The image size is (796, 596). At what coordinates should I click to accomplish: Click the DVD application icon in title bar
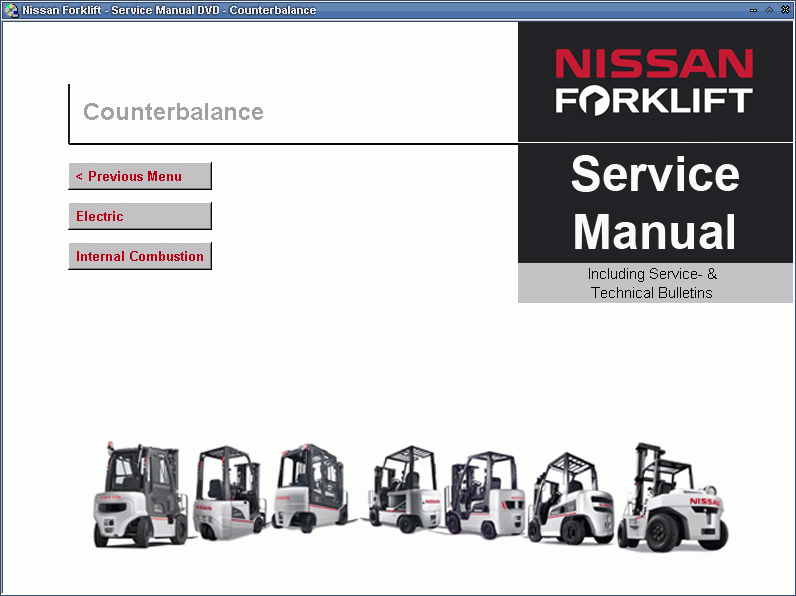(11, 10)
